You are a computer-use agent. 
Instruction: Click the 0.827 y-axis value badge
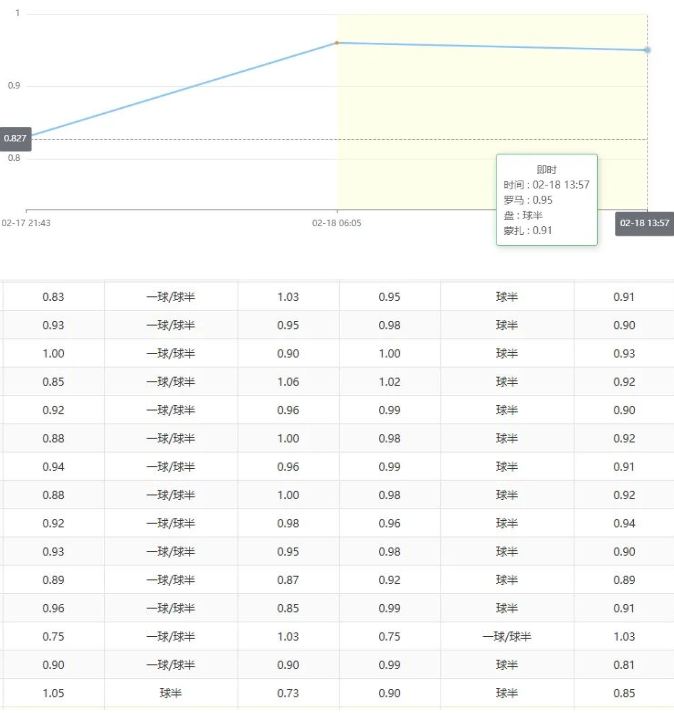coord(15,138)
